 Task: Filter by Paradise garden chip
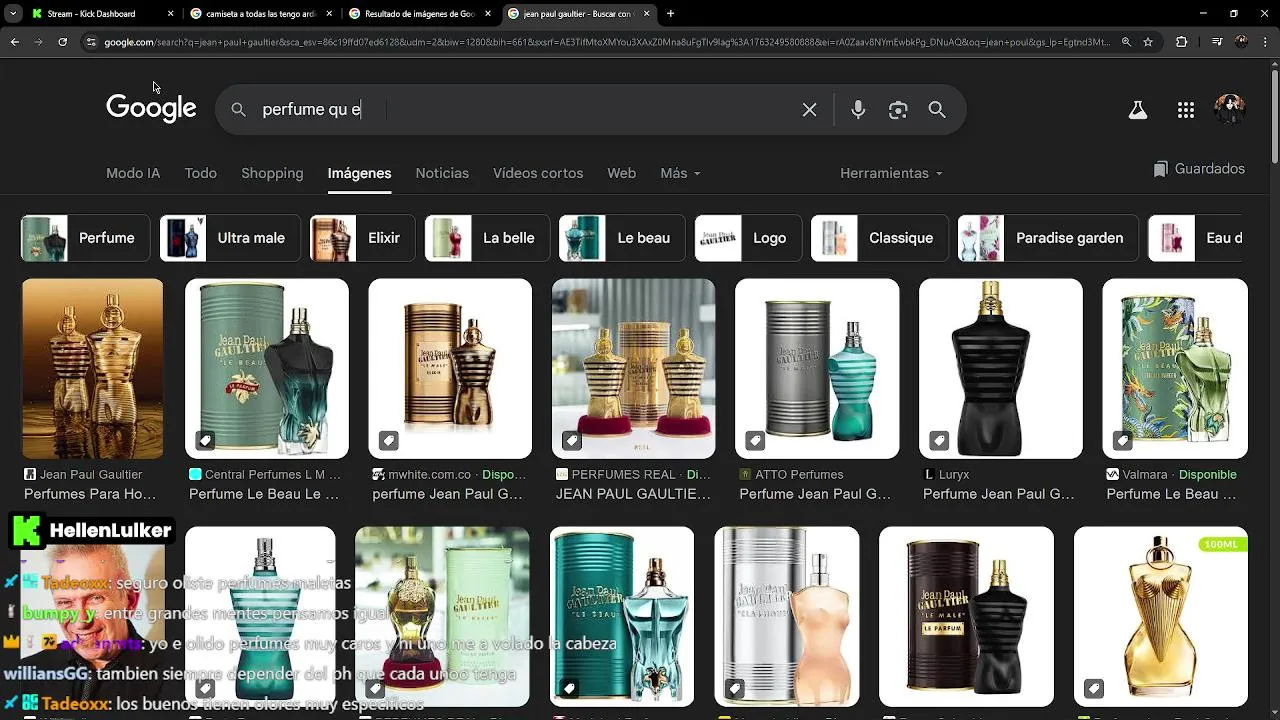pyautogui.click(x=1048, y=238)
